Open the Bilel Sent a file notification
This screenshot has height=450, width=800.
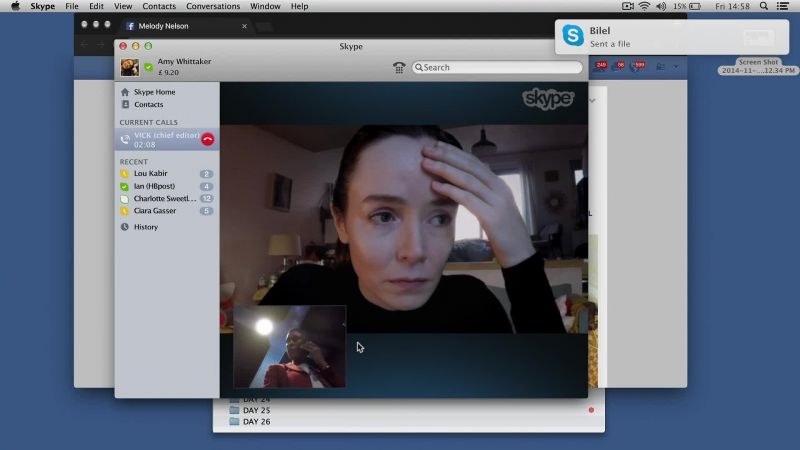[672, 37]
